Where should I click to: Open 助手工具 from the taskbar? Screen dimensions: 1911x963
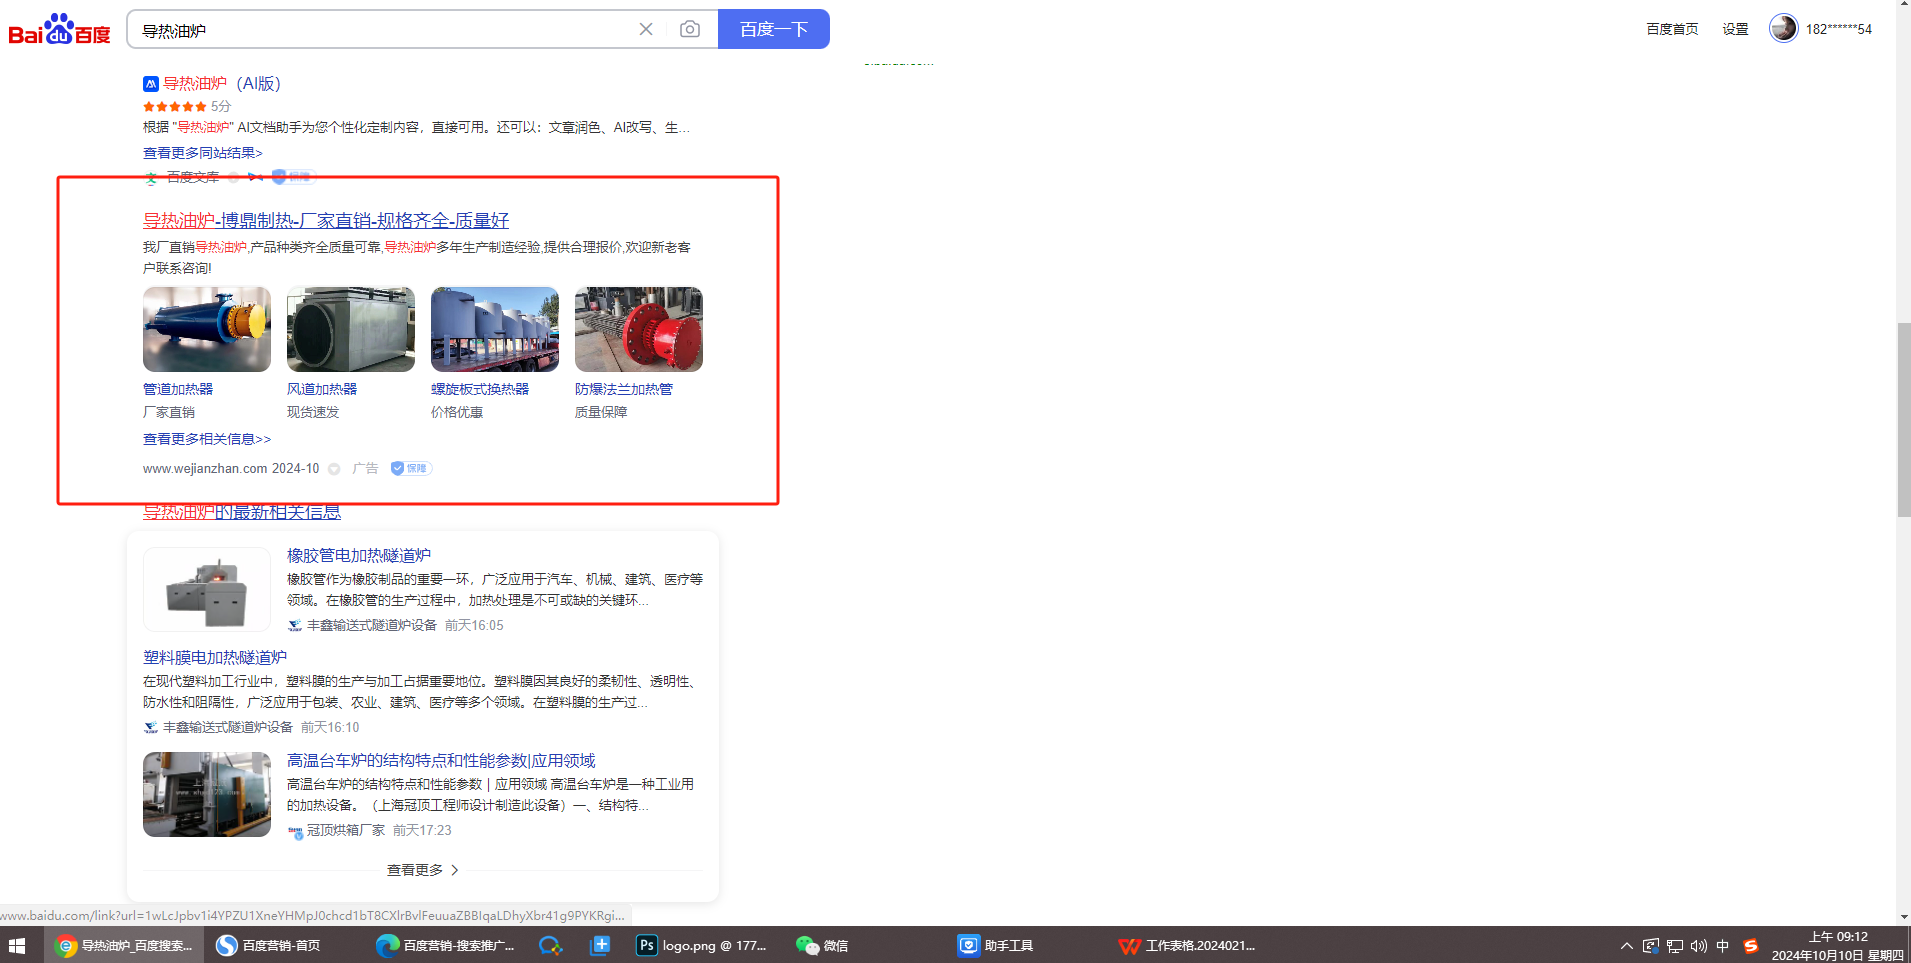[997, 945]
